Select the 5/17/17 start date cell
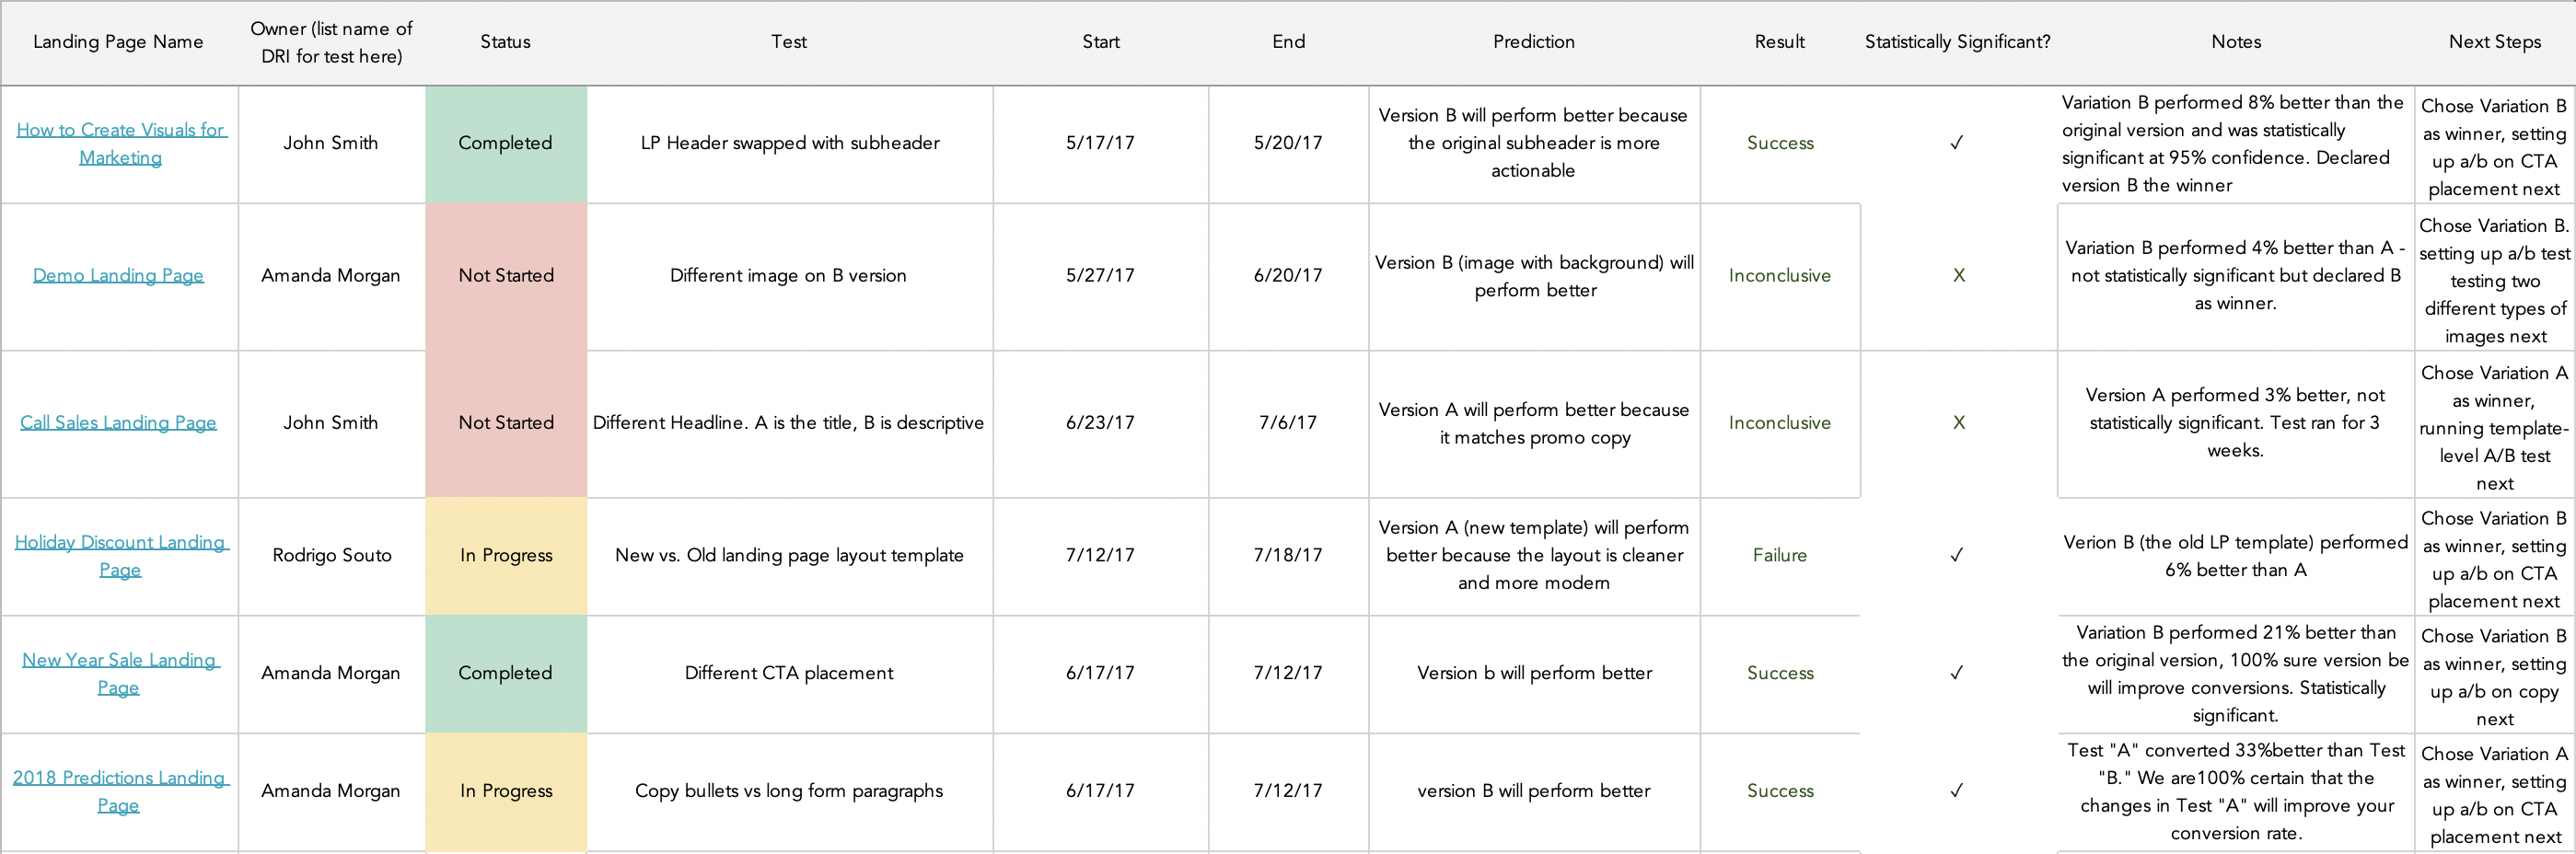Screen dimensions: 2576x854 (1101, 144)
